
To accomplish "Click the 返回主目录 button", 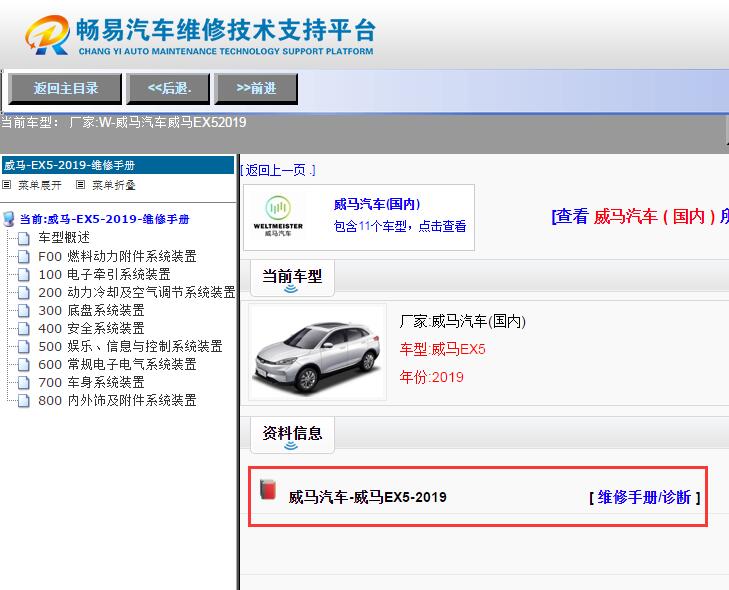I will tap(65, 88).
